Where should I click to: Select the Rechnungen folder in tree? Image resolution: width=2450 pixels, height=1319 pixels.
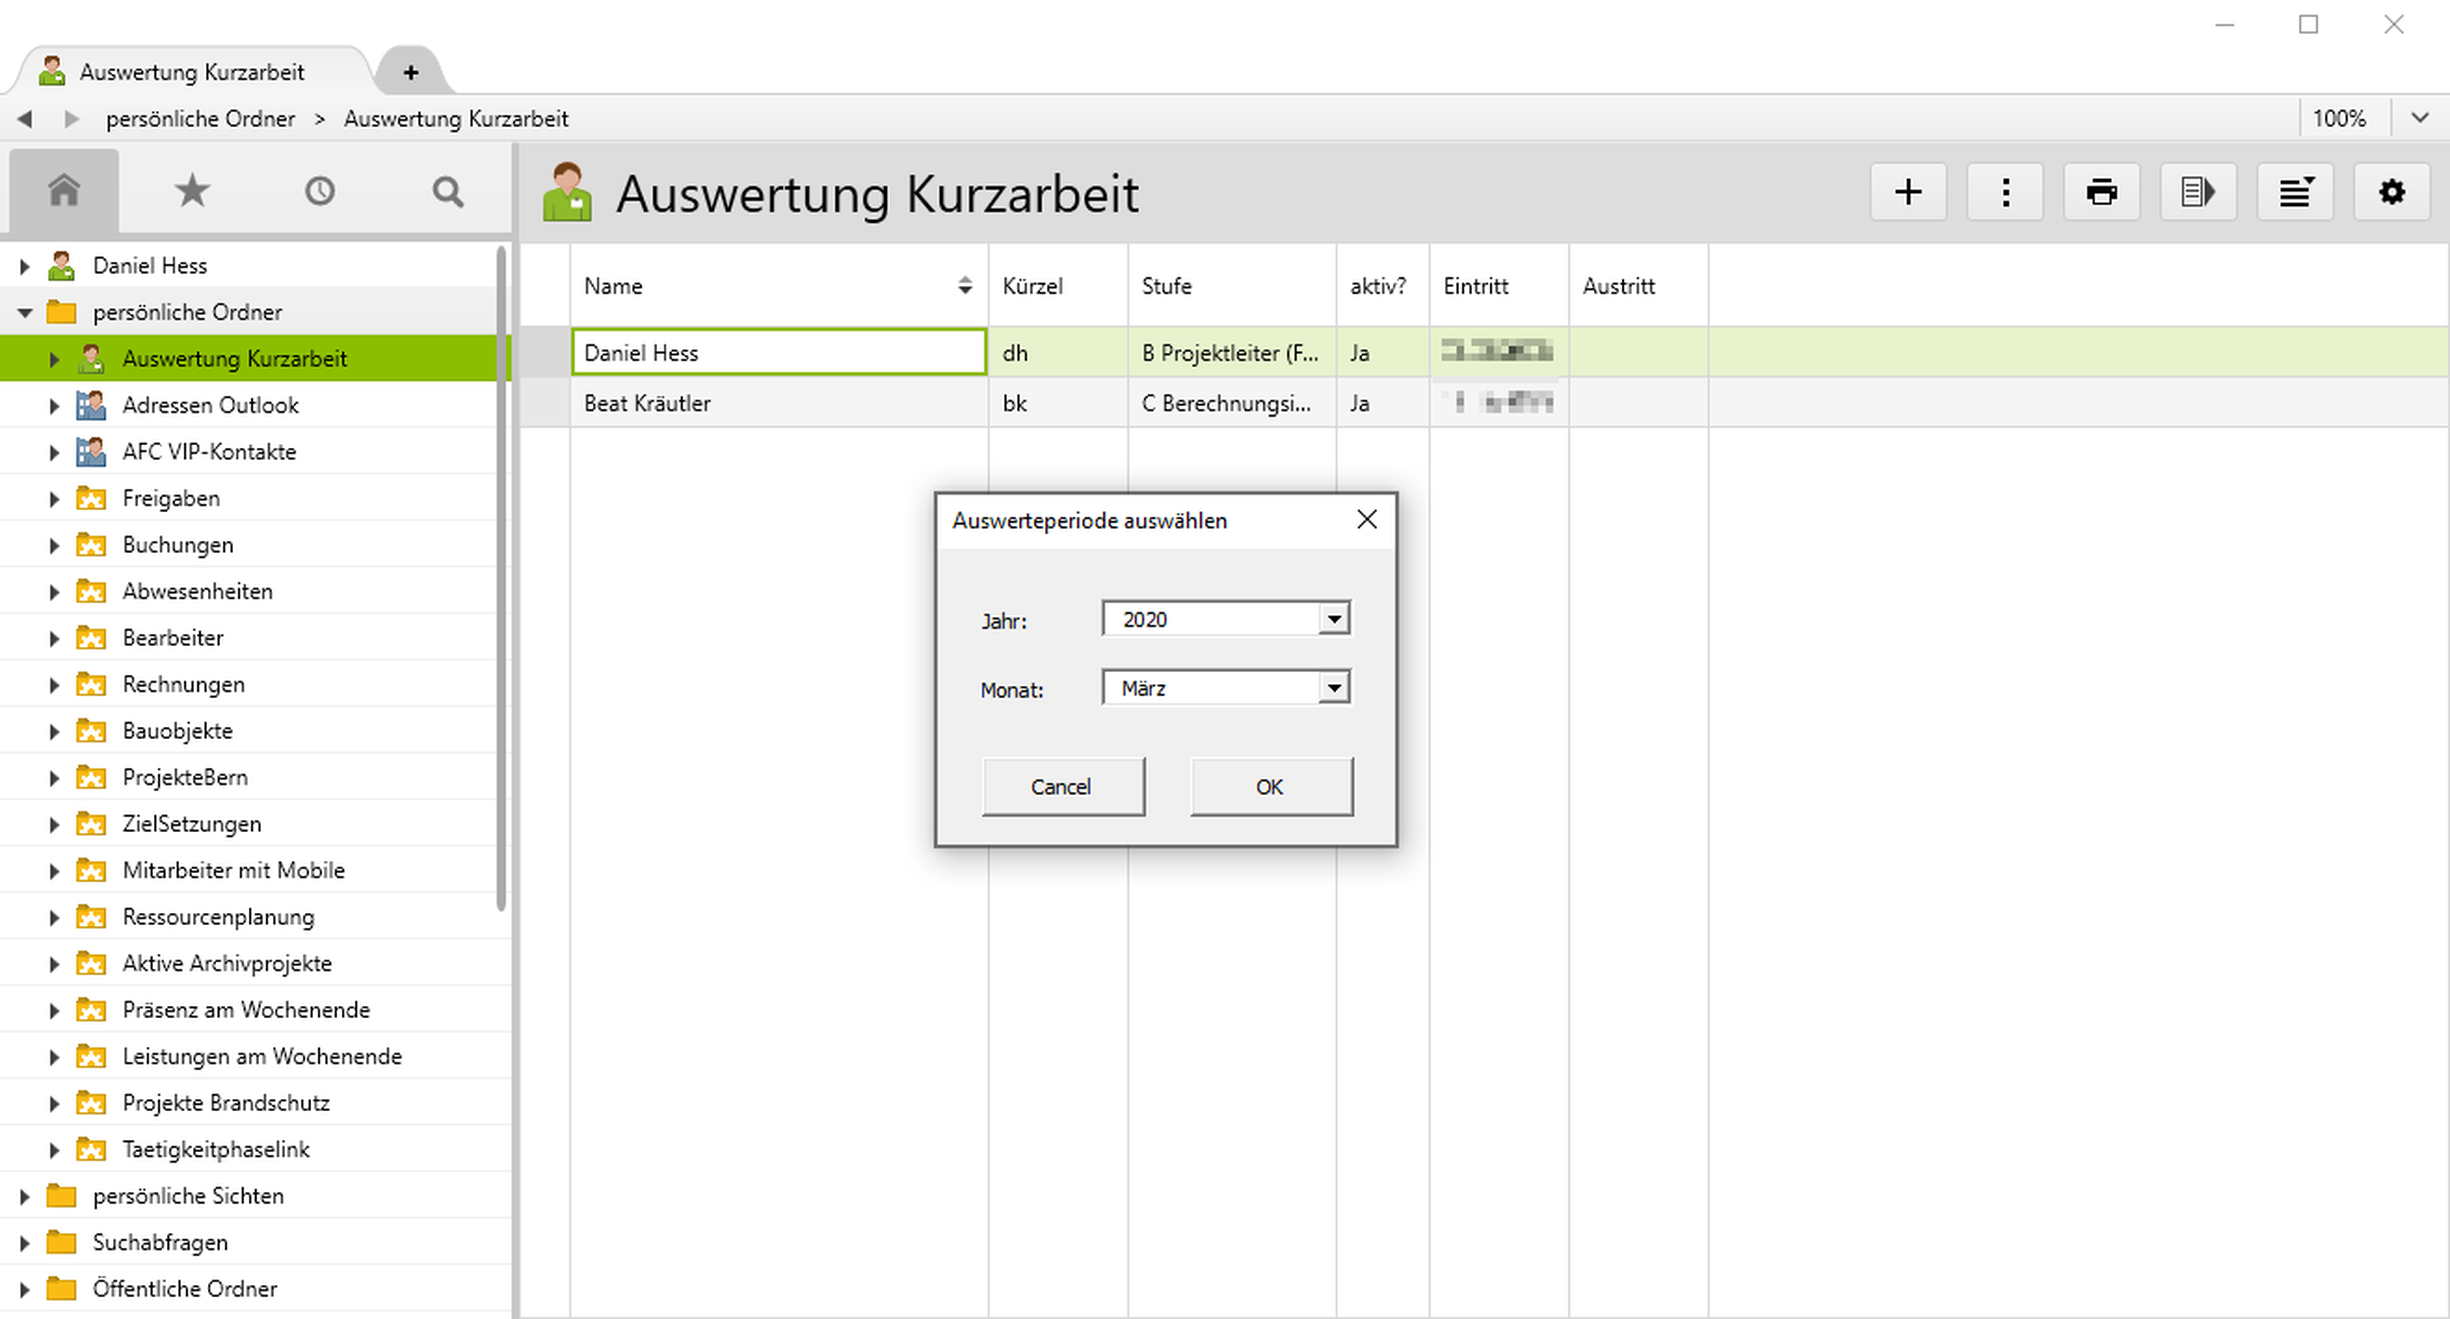tap(184, 684)
